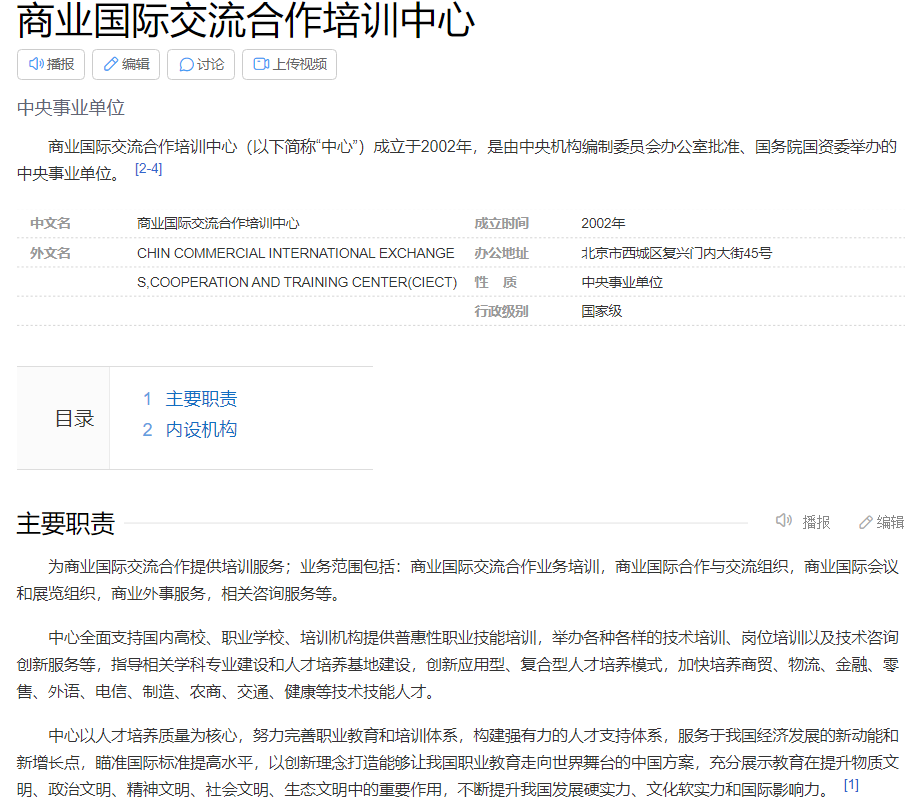
Task: Click the 行政级别 label
Action: (502, 311)
